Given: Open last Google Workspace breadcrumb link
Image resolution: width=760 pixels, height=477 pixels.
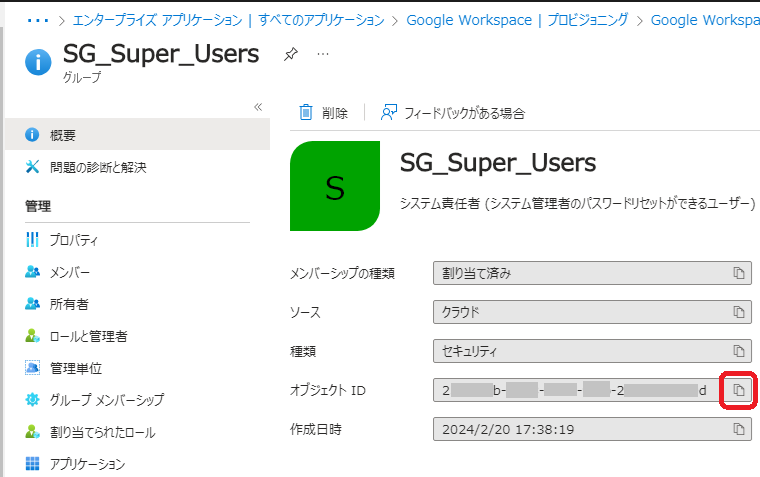Looking at the screenshot, I should point(705,20).
